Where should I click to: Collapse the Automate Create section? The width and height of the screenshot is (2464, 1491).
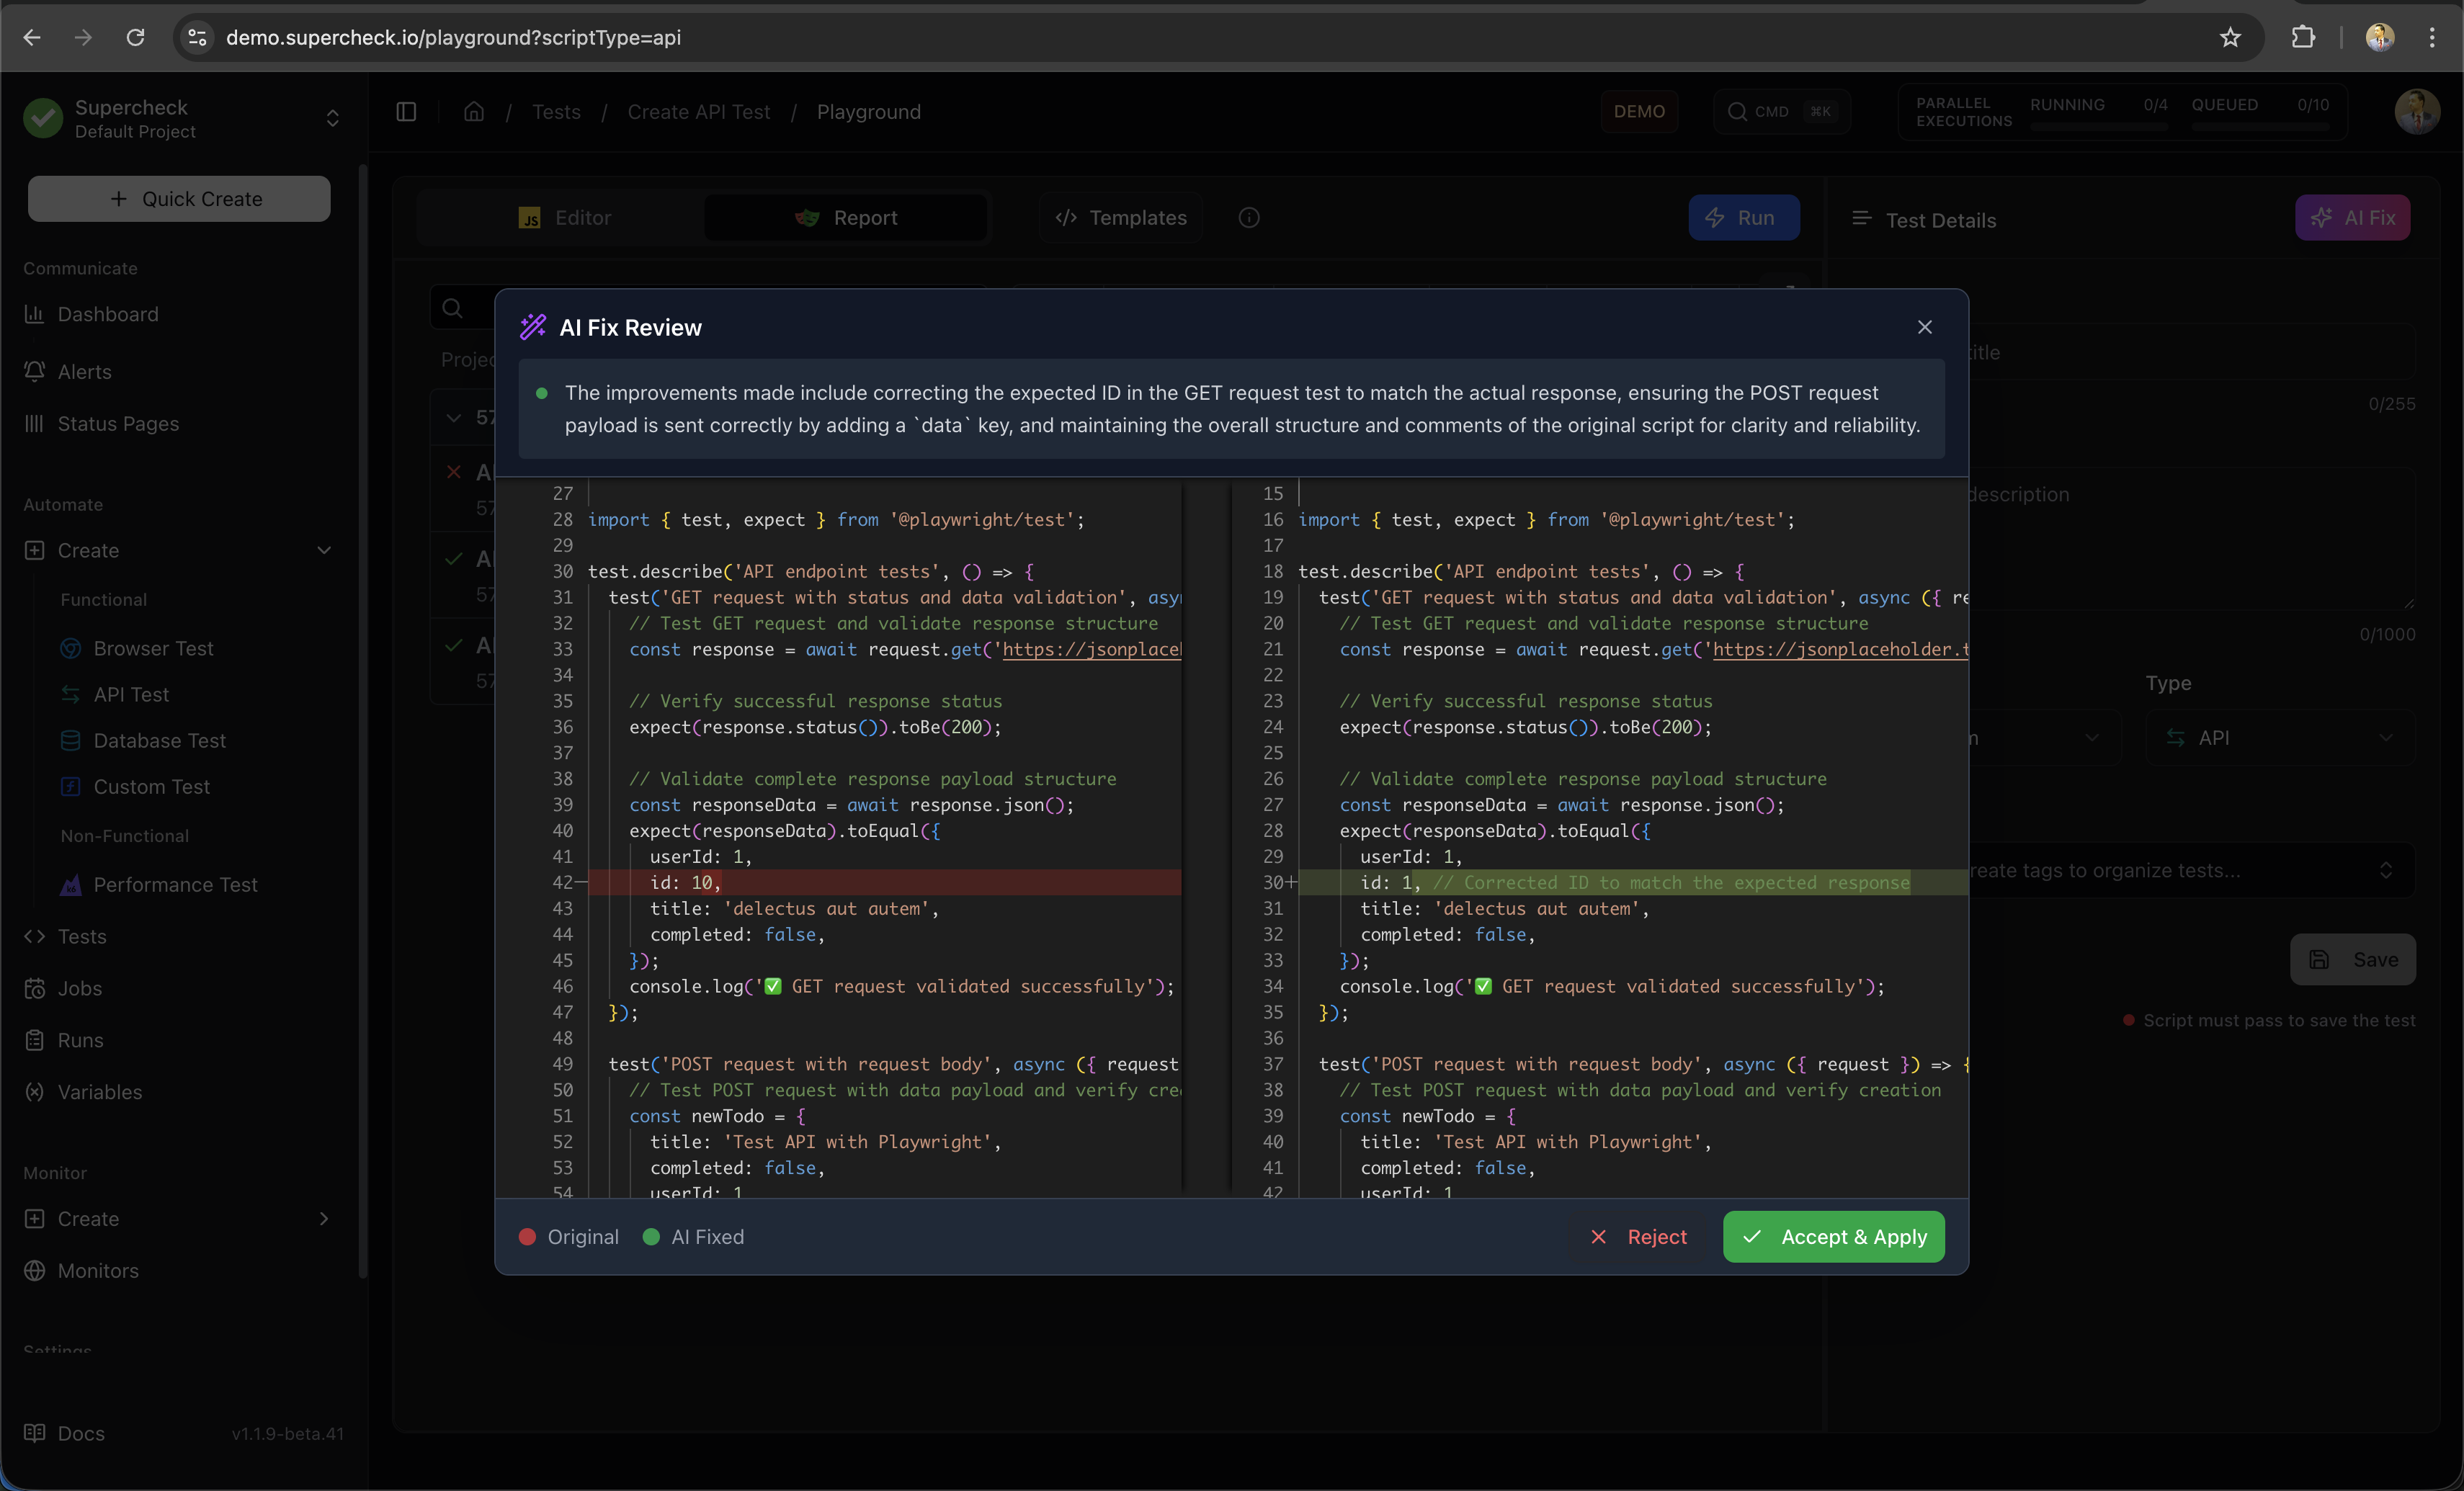coord(323,550)
